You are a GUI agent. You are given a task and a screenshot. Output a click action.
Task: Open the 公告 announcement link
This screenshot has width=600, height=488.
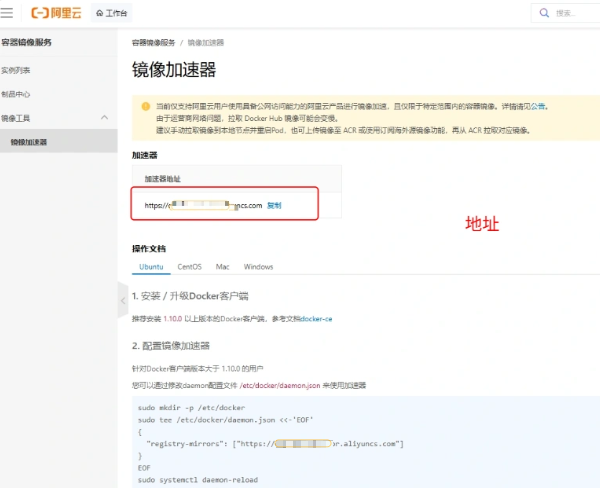[x=538, y=106]
